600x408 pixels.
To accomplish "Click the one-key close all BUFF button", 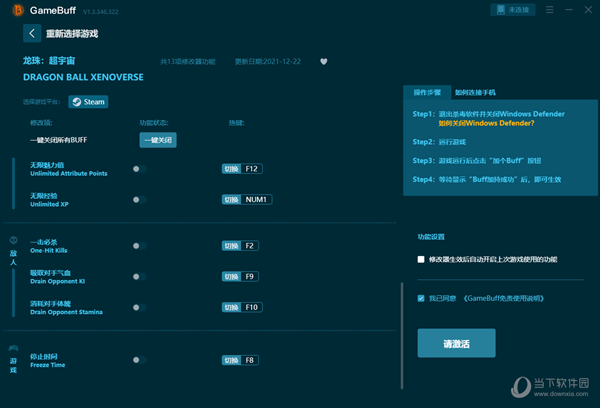I will [x=158, y=140].
